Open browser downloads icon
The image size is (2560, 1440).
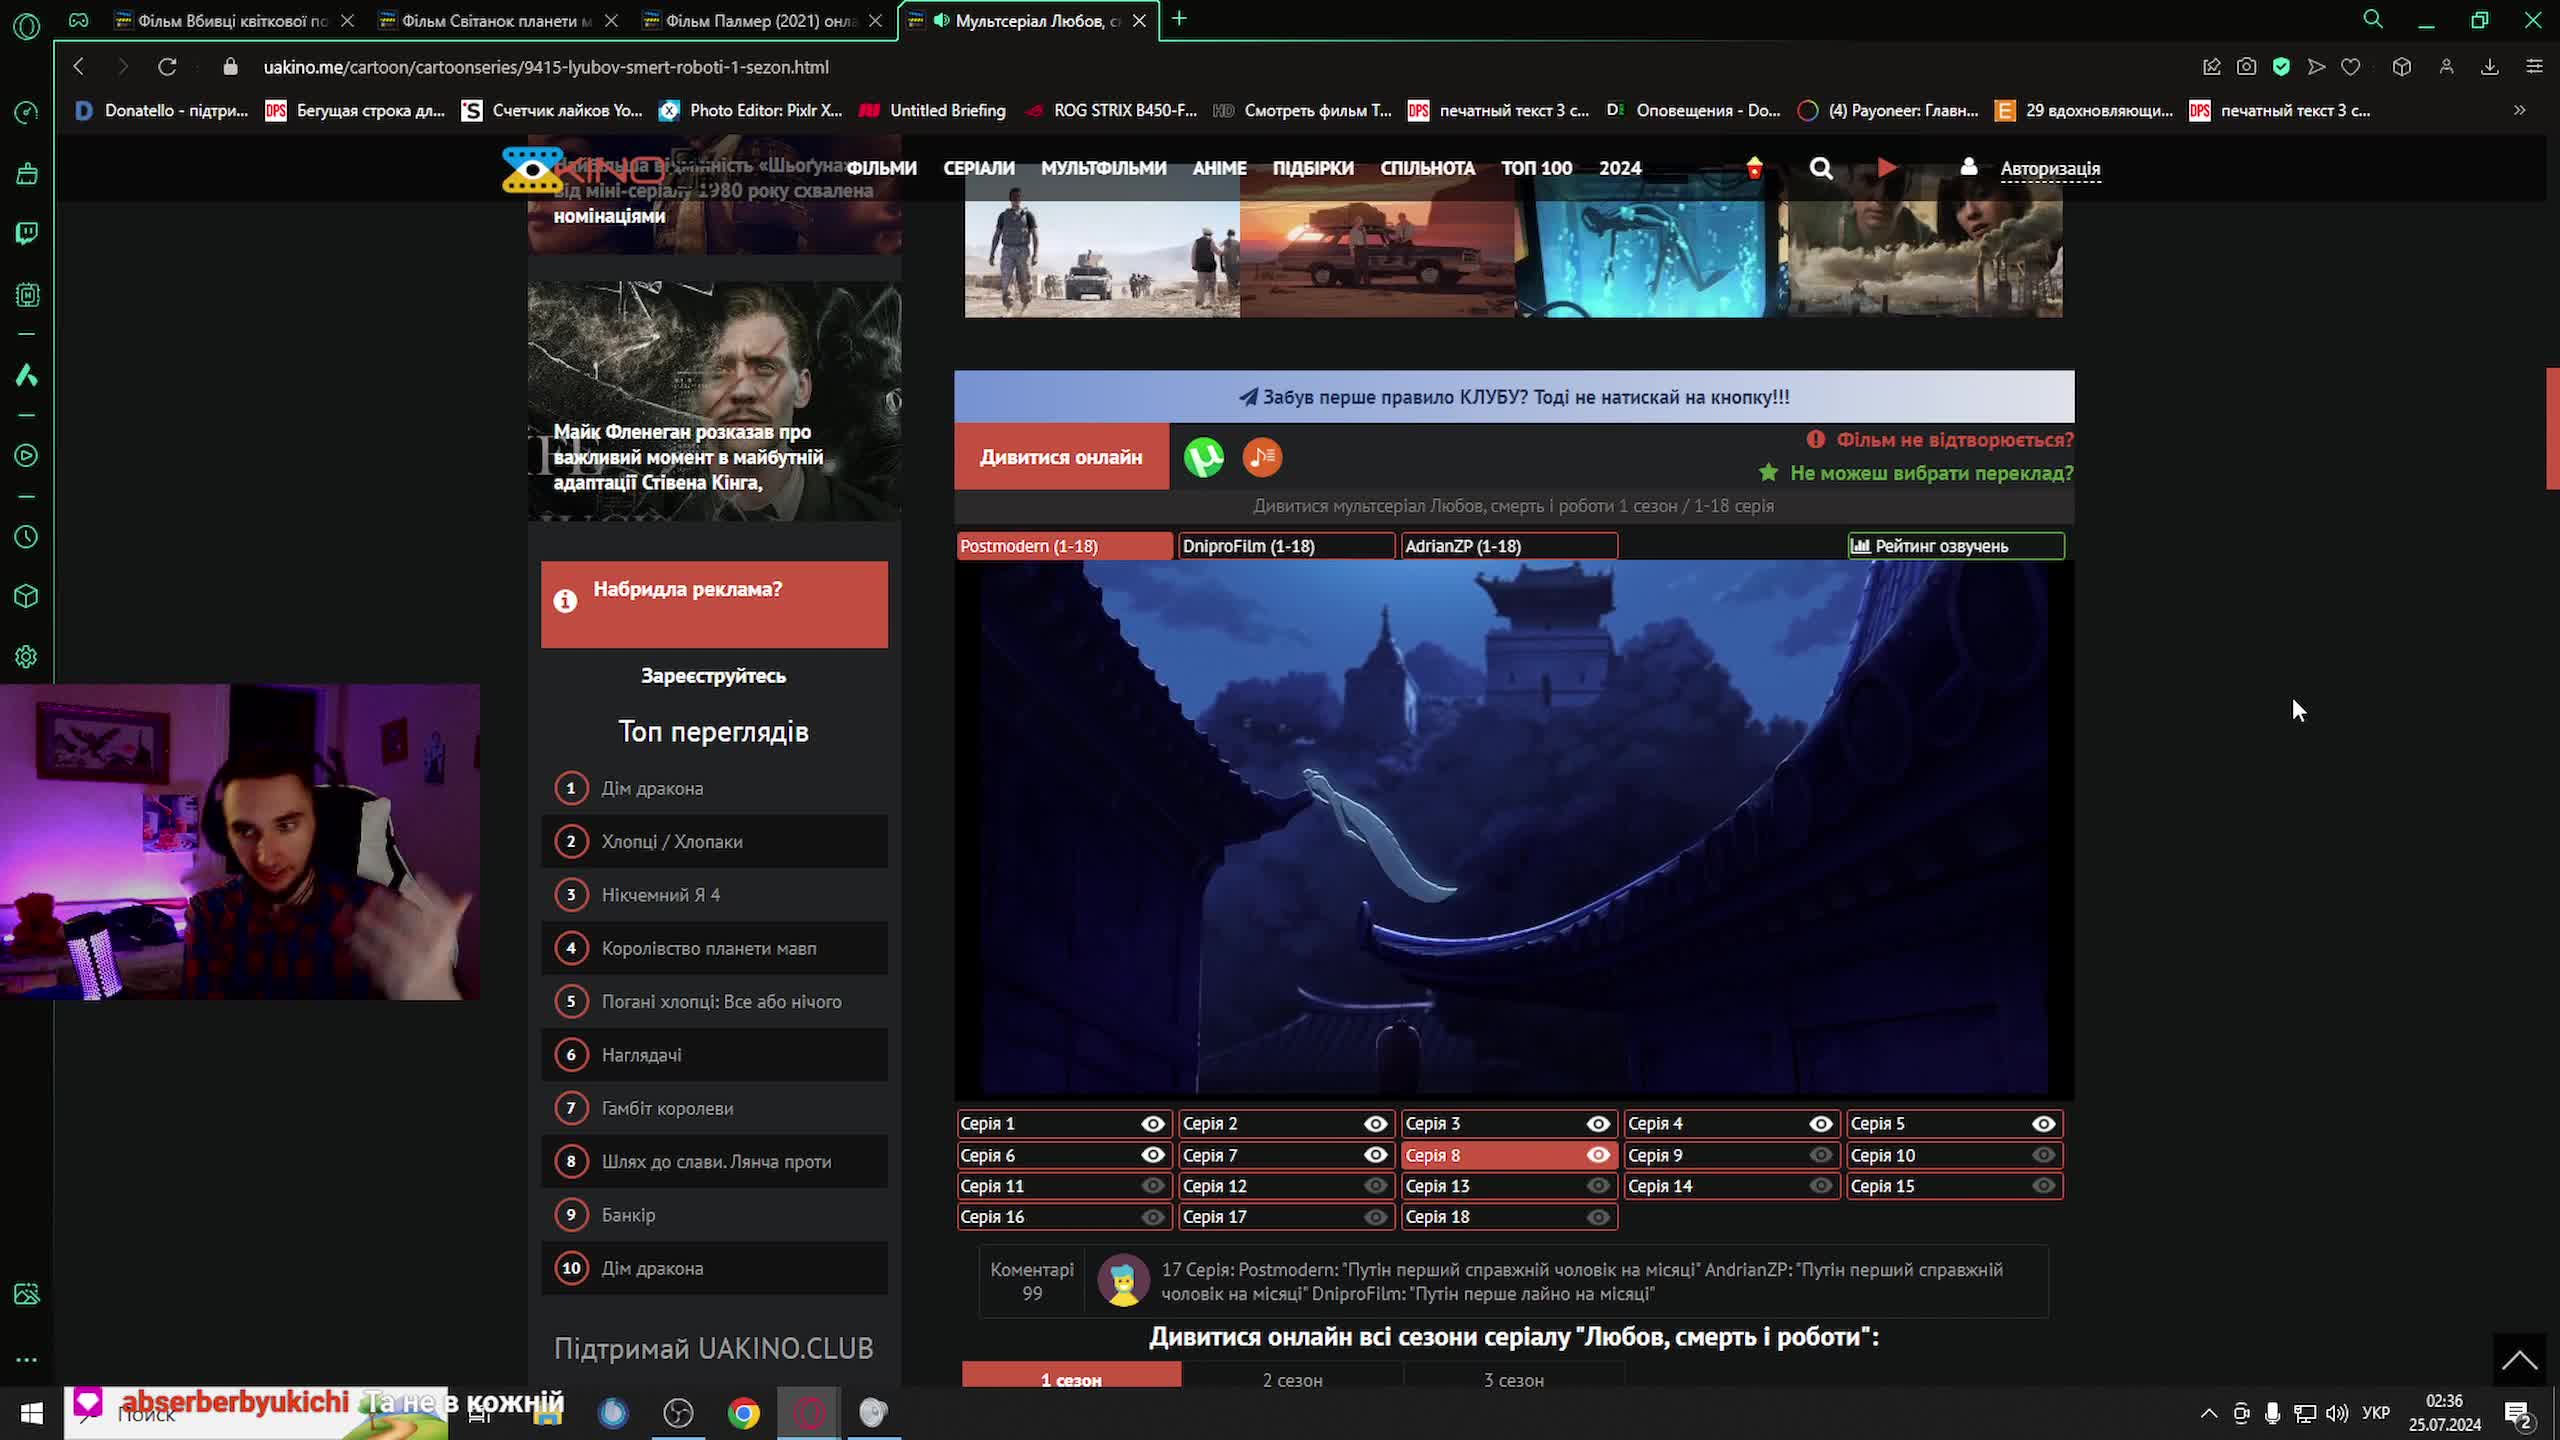pos(2490,67)
